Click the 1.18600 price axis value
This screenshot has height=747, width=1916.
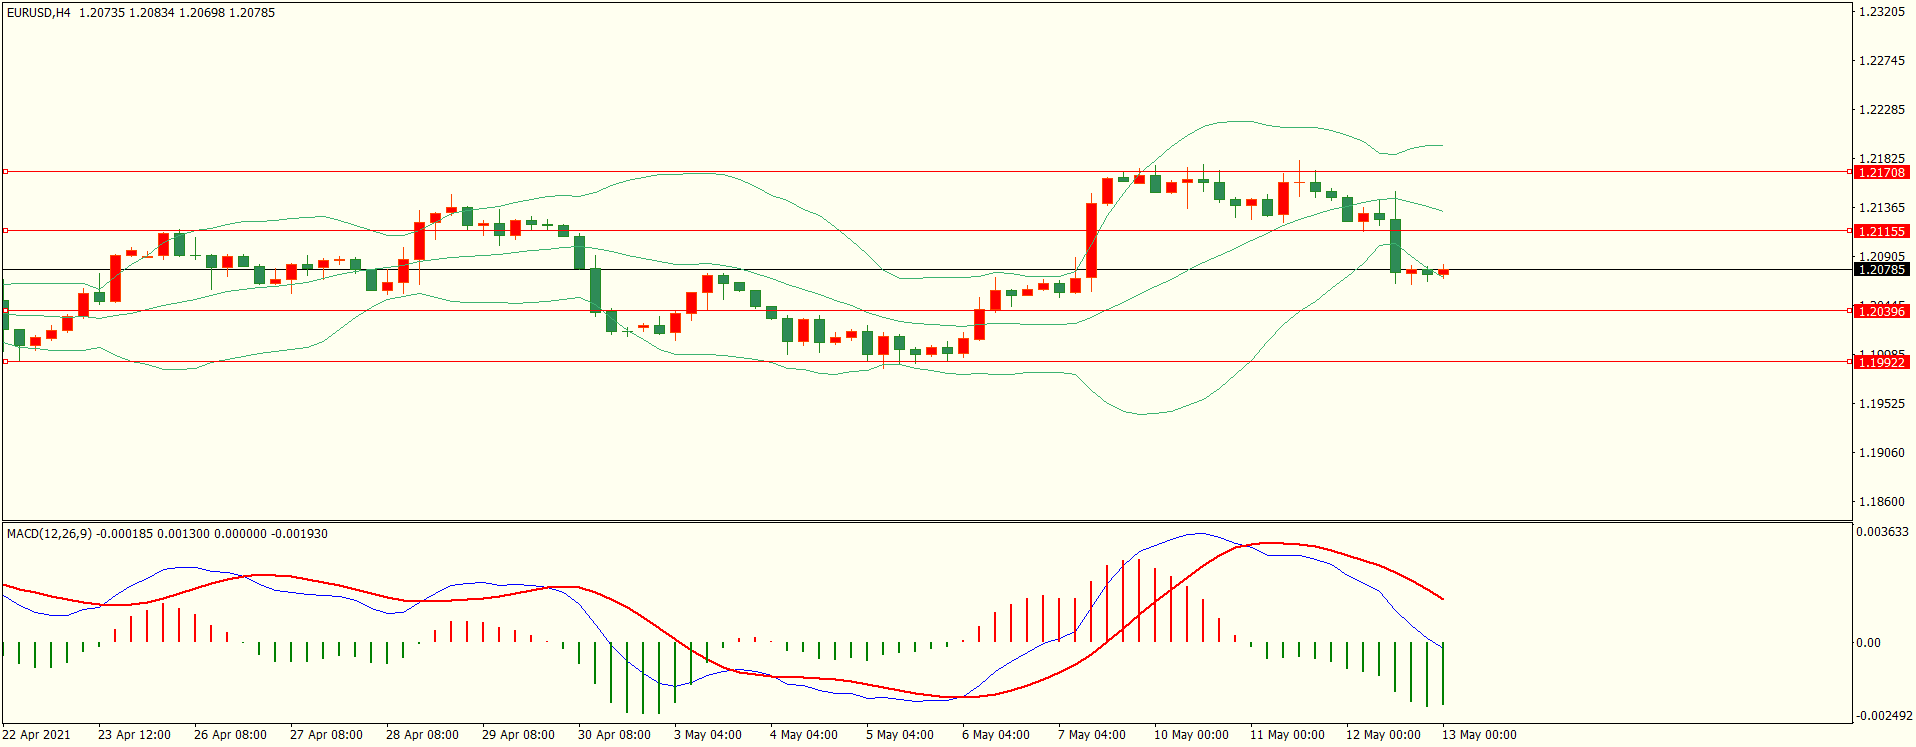click(1881, 502)
